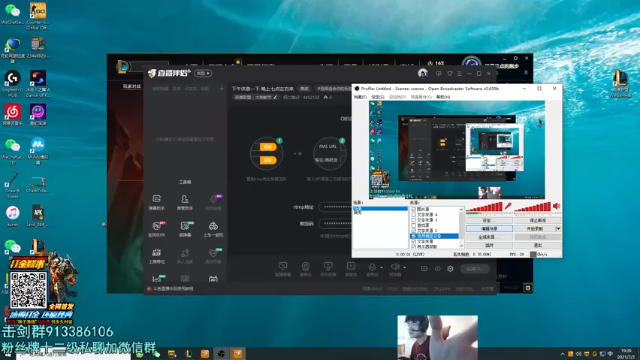Click lower orange copy button in step one

tap(268, 160)
